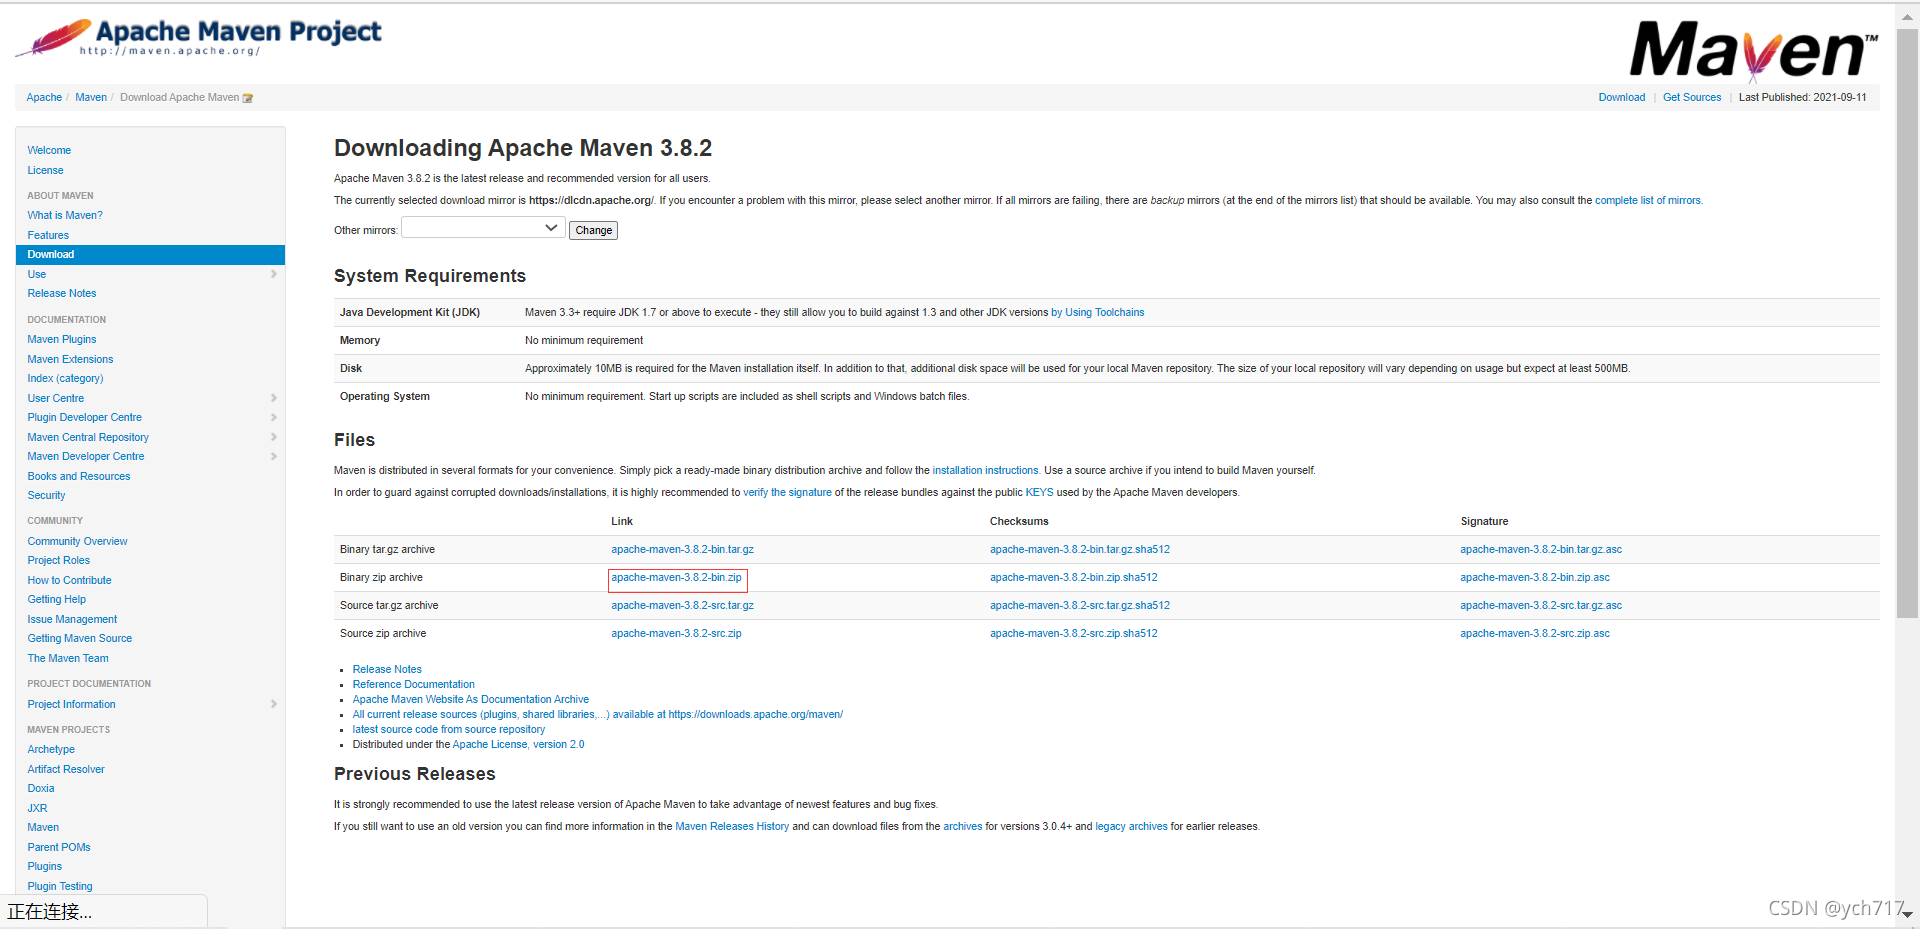Download apache-maven-3.8.2-bin.zip
This screenshot has width=1920, height=929.
(676, 577)
